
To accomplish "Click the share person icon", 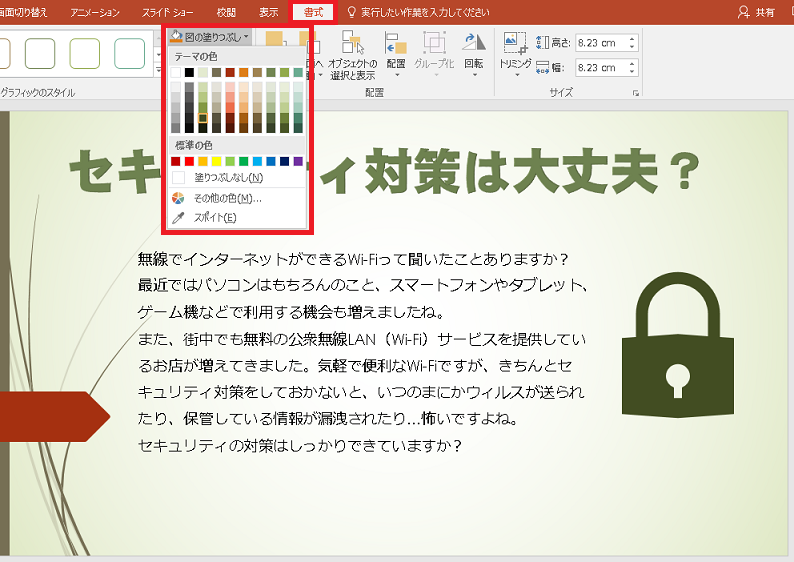I will coord(743,12).
